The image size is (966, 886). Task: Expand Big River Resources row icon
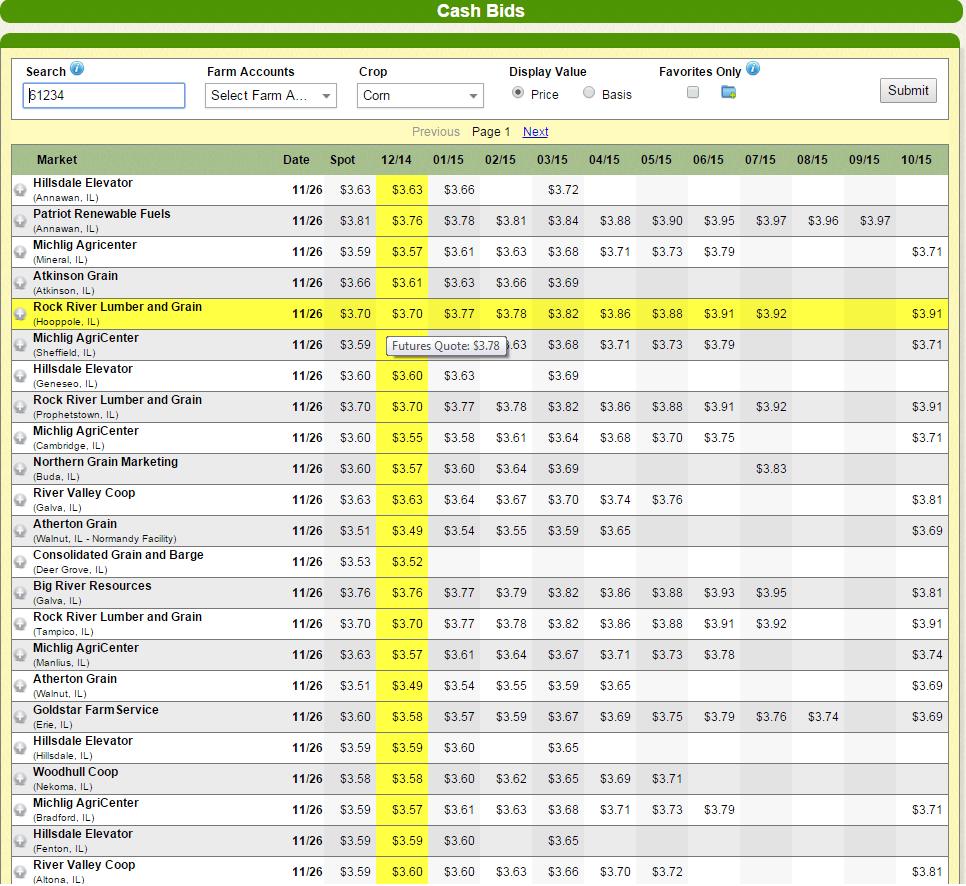pos(20,593)
